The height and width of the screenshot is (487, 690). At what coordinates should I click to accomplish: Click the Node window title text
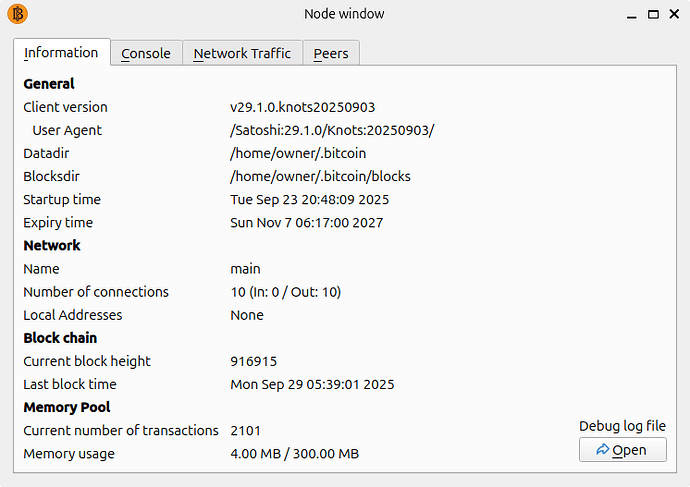[x=344, y=14]
